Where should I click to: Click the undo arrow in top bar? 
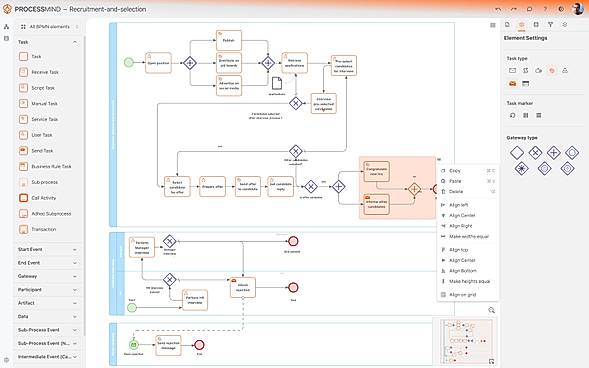498,9
